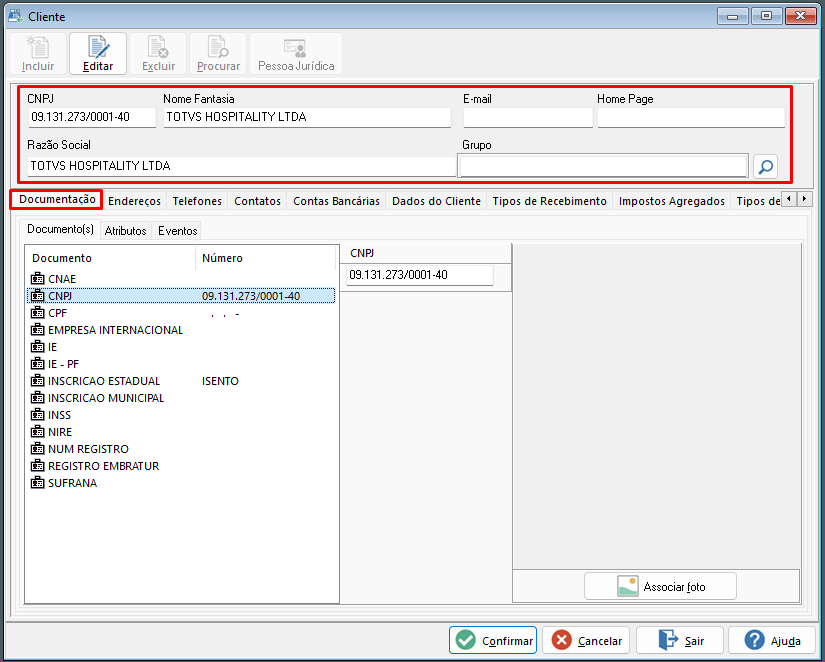The width and height of the screenshot is (825, 662).
Task: Click the INSS row document icon
Action: pos(37,415)
